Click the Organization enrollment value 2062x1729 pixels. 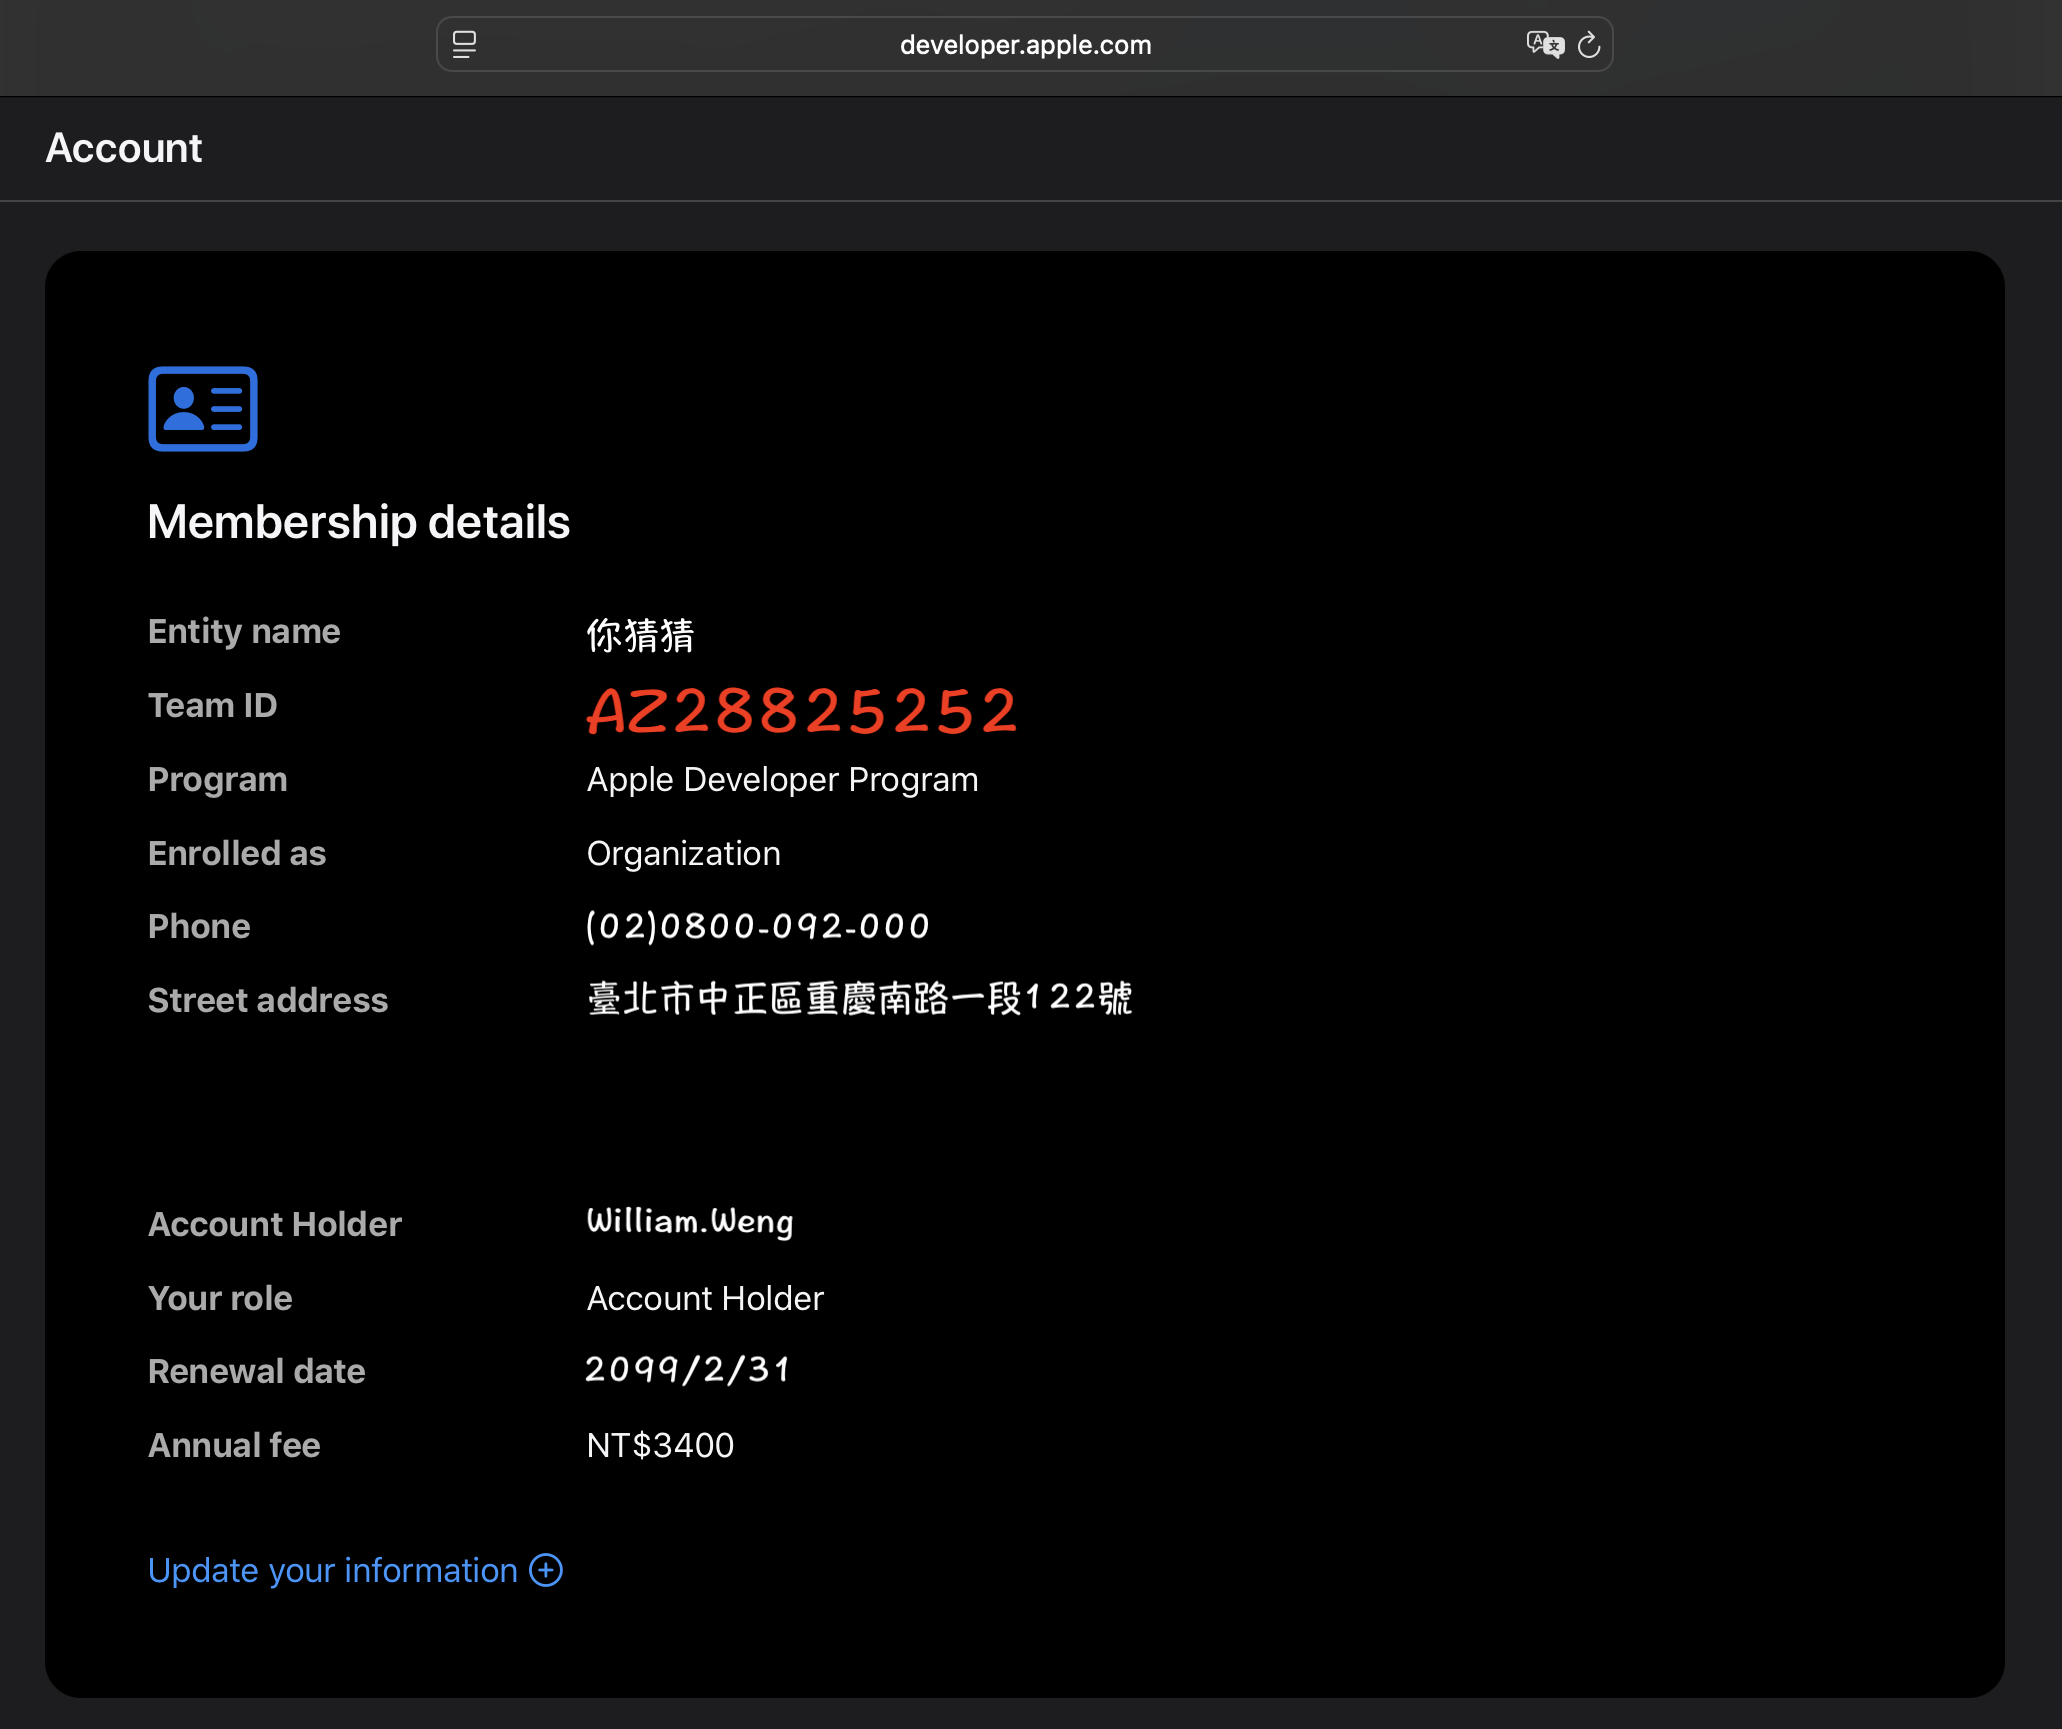(683, 853)
